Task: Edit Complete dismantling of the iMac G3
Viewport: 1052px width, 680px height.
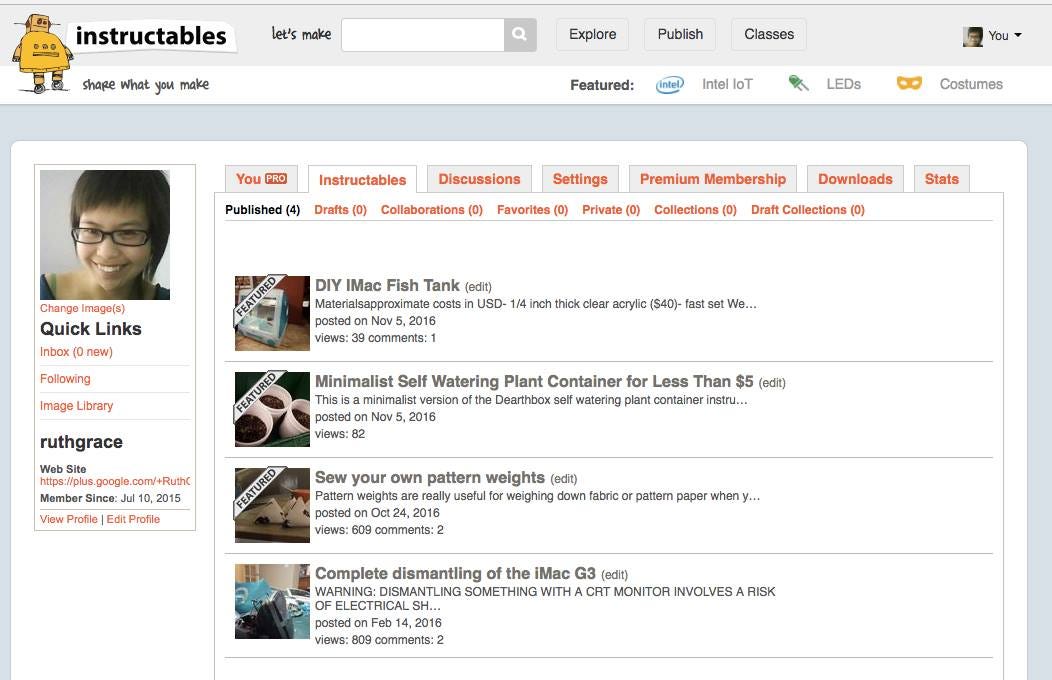Action: [615, 575]
